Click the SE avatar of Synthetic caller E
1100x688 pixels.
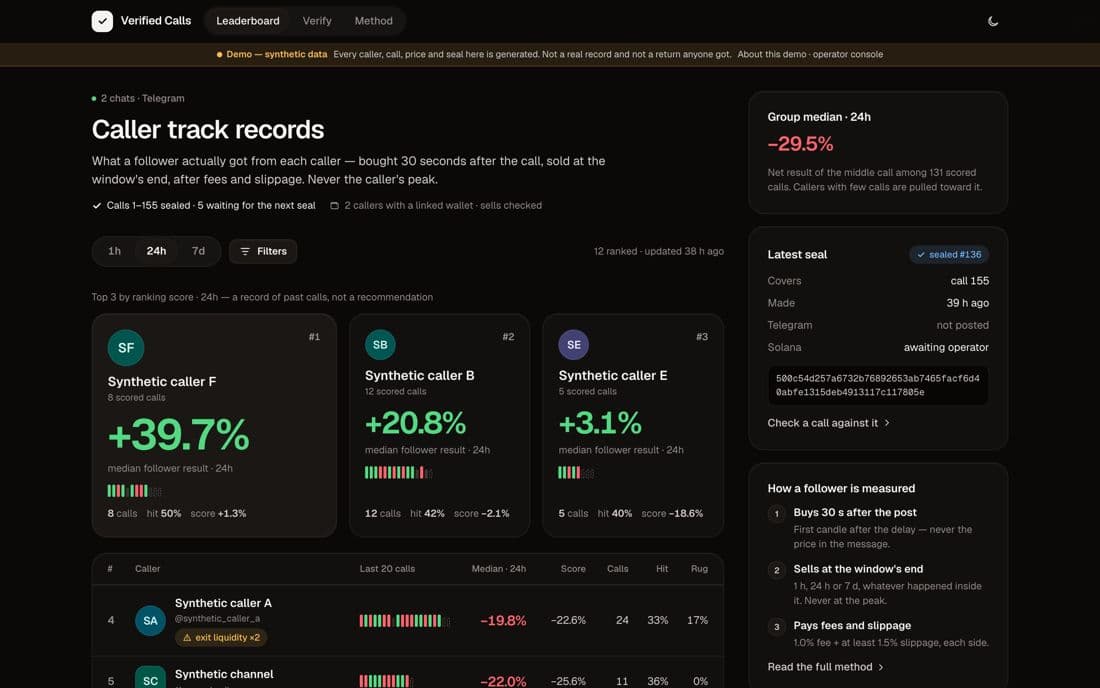(x=574, y=344)
